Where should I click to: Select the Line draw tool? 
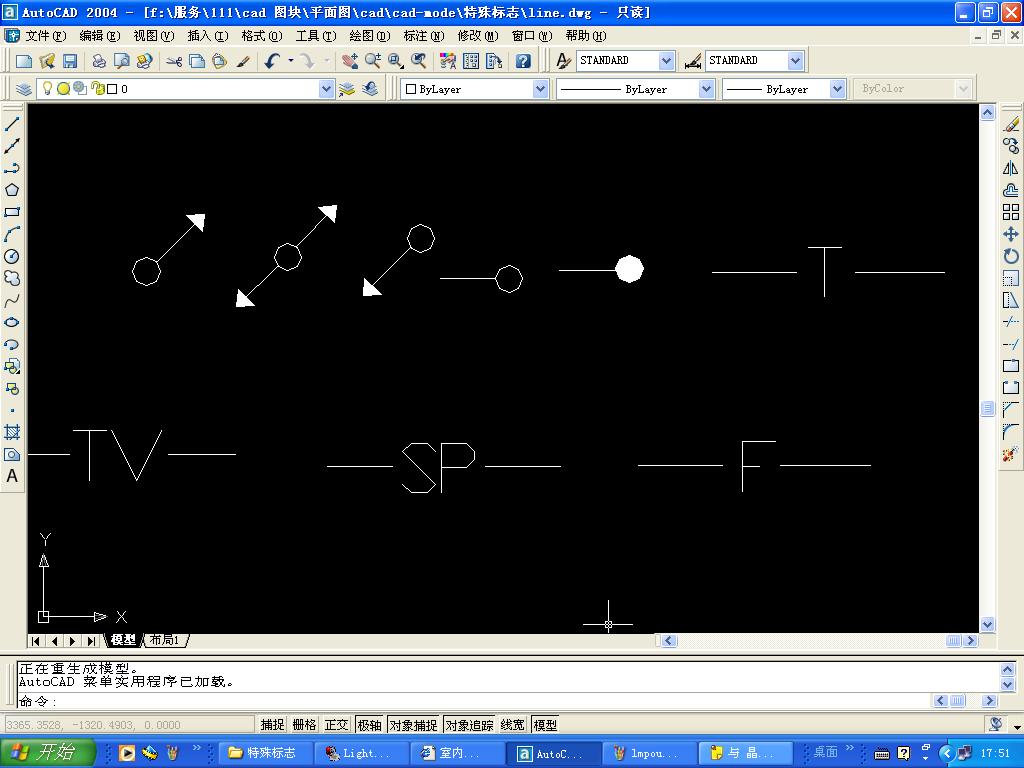click(12, 123)
